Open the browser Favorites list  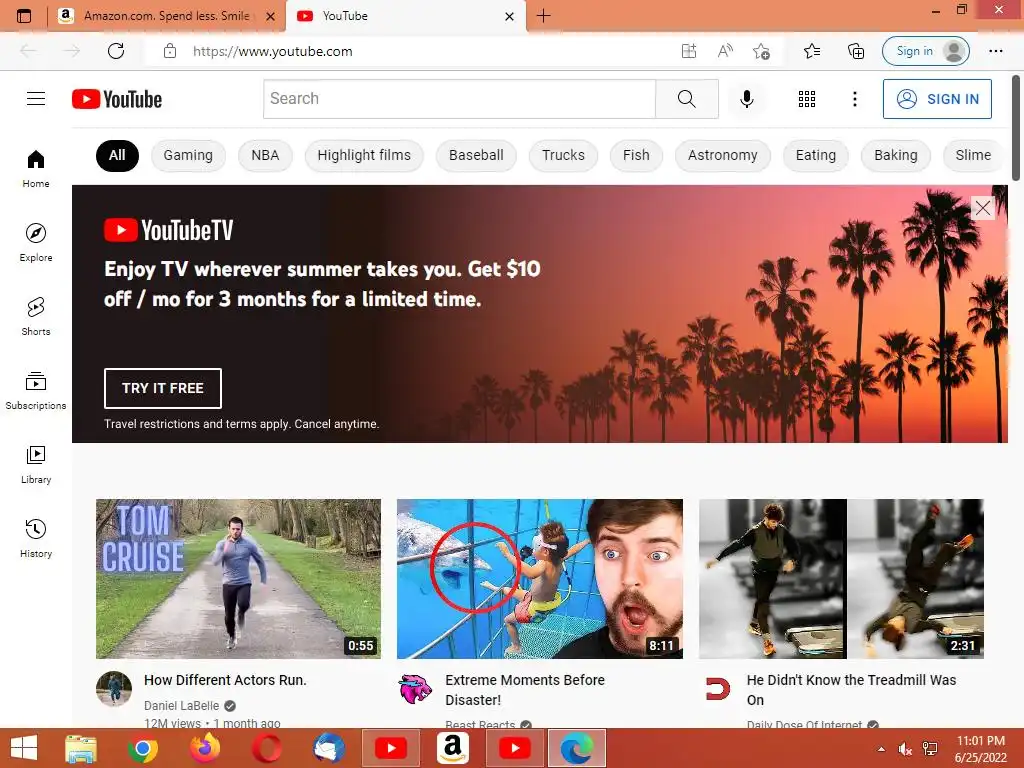click(812, 51)
